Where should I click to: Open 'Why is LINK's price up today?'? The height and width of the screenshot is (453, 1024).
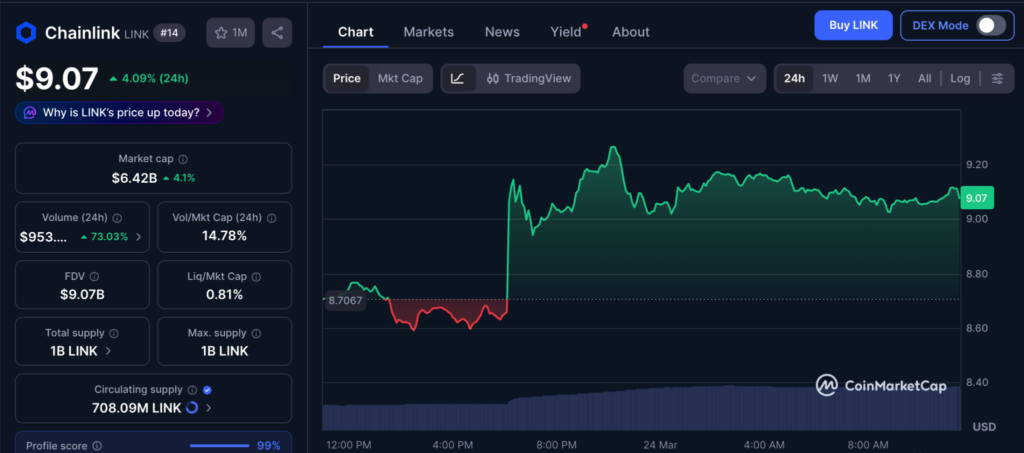[119, 113]
